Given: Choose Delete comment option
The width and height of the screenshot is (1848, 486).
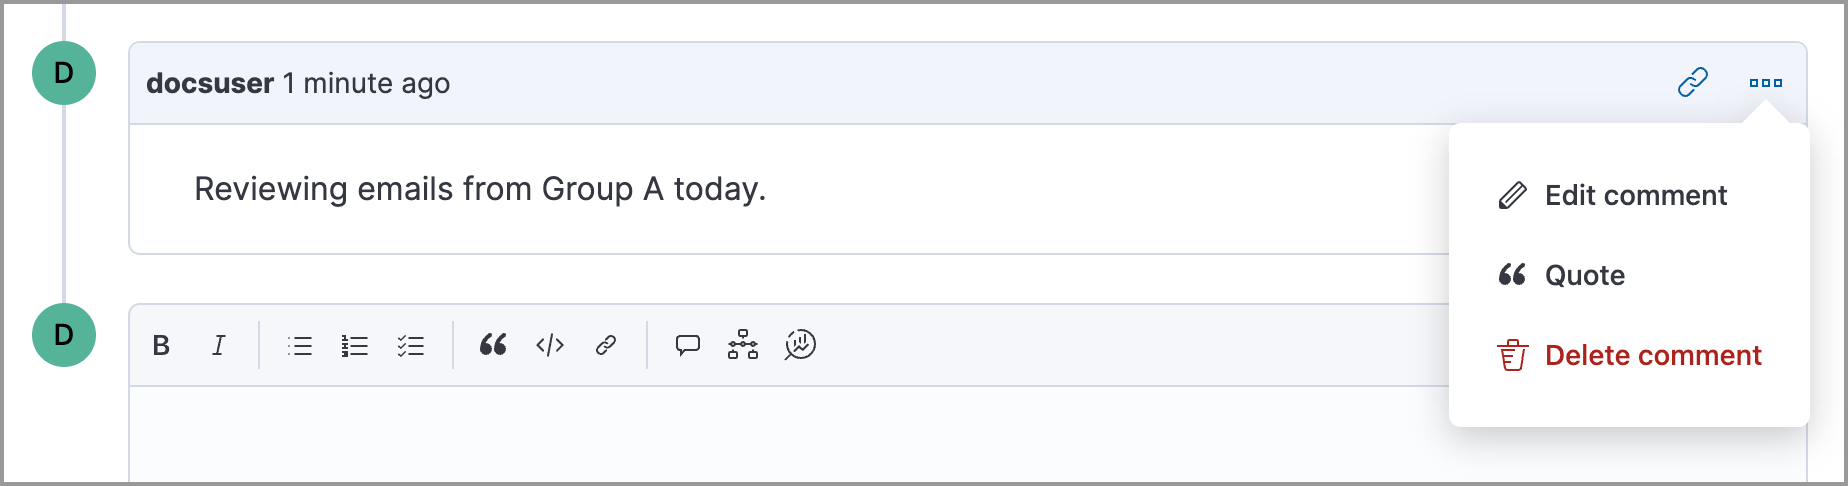Looking at the screenshot, I should point(1652,355).
